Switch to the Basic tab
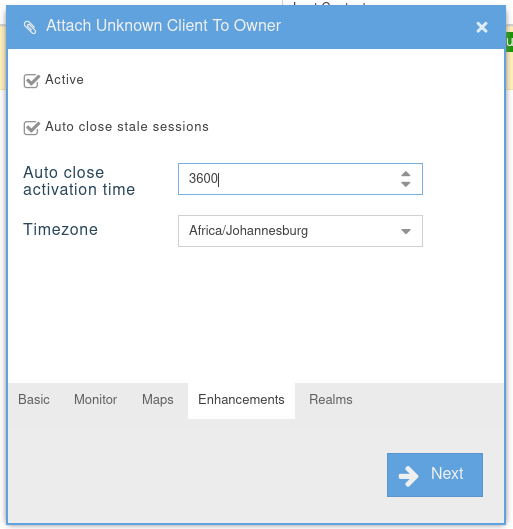This screenshot has width=513, height=529. click(34, 399)
